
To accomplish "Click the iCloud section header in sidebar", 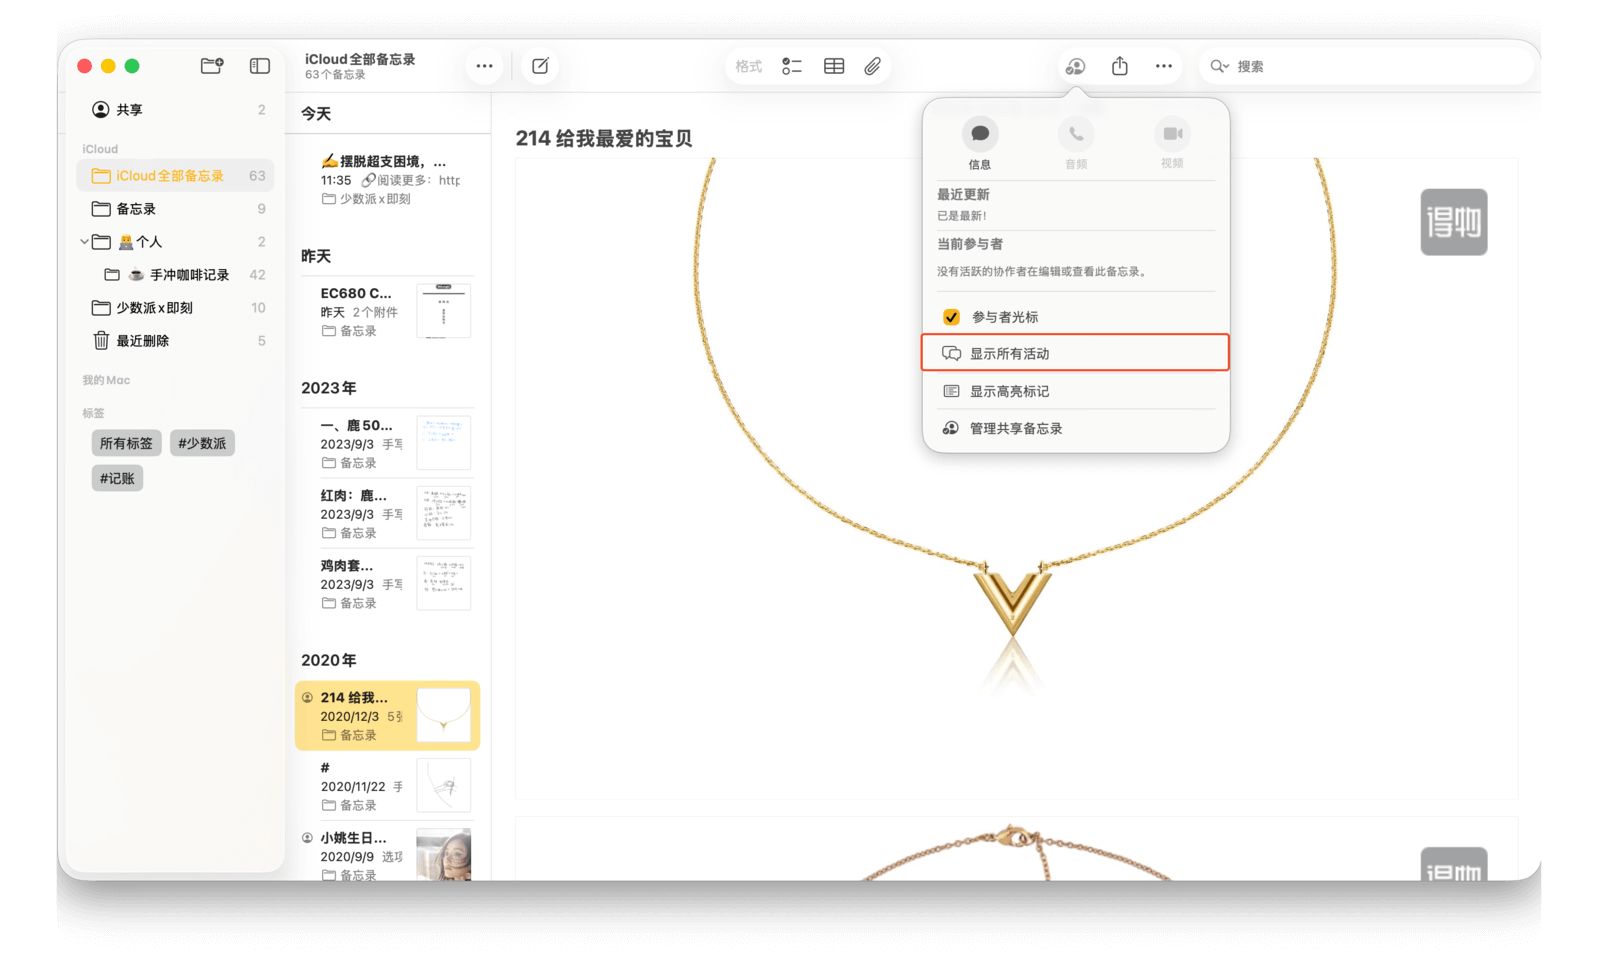I will coord(100,149).
